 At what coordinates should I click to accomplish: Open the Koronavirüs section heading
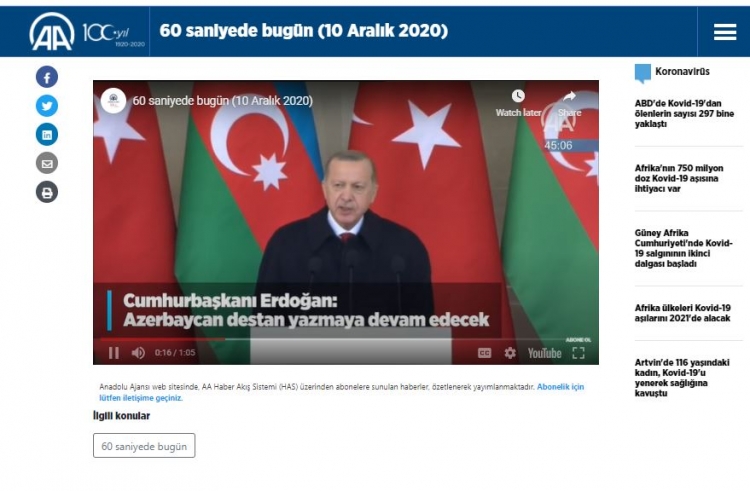682,72
